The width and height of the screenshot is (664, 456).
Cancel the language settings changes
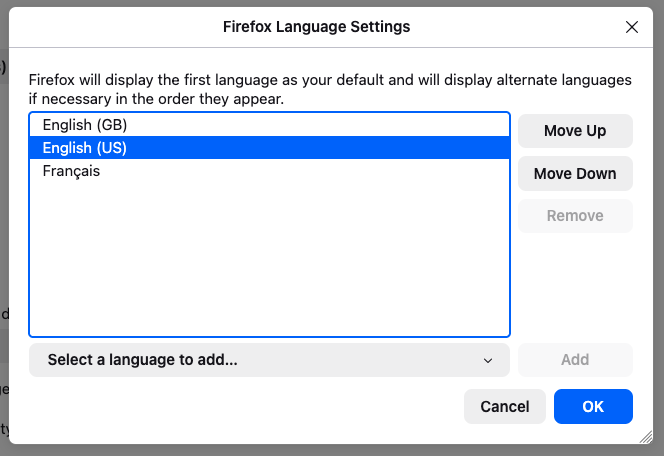[504, 406]
